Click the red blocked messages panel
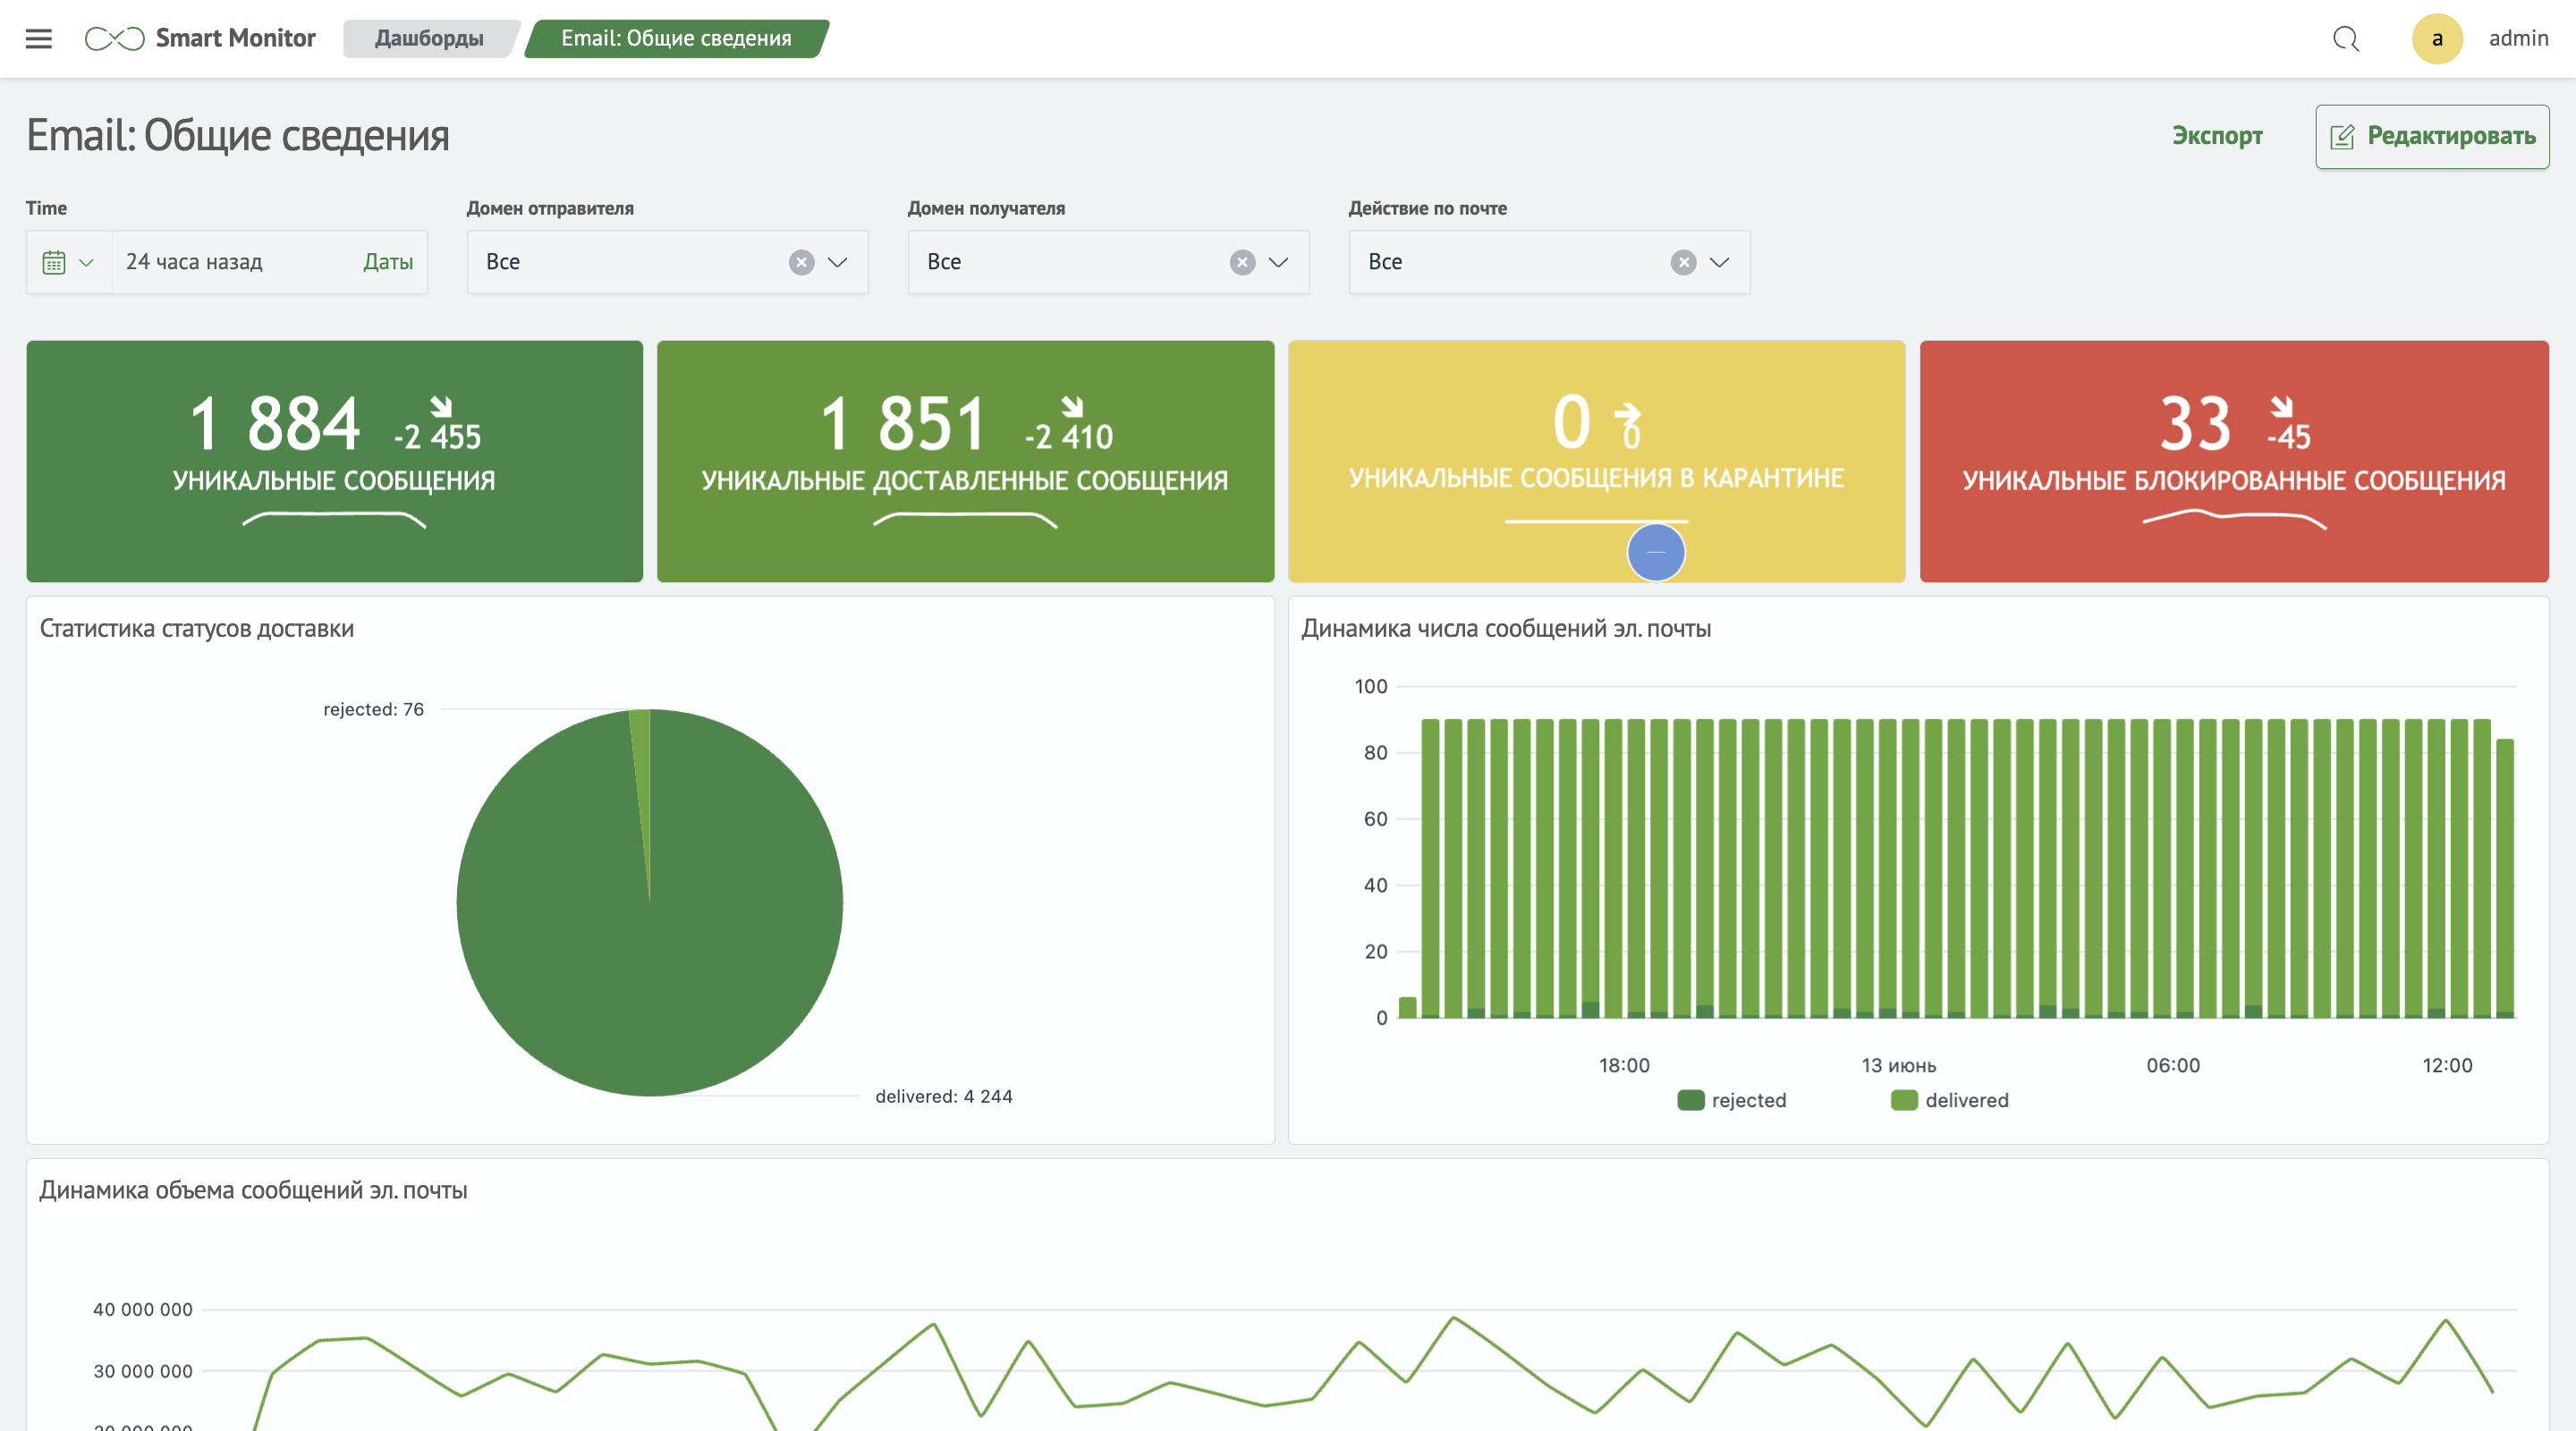 2233,461
